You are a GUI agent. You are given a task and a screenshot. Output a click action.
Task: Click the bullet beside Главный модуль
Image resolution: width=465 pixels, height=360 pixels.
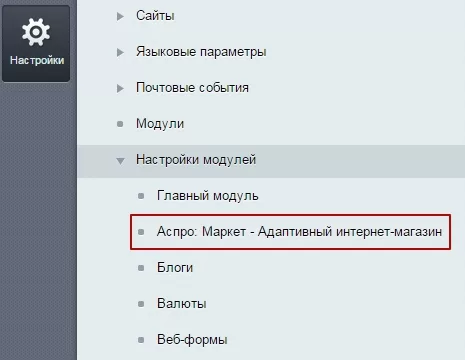click(141, 196)
